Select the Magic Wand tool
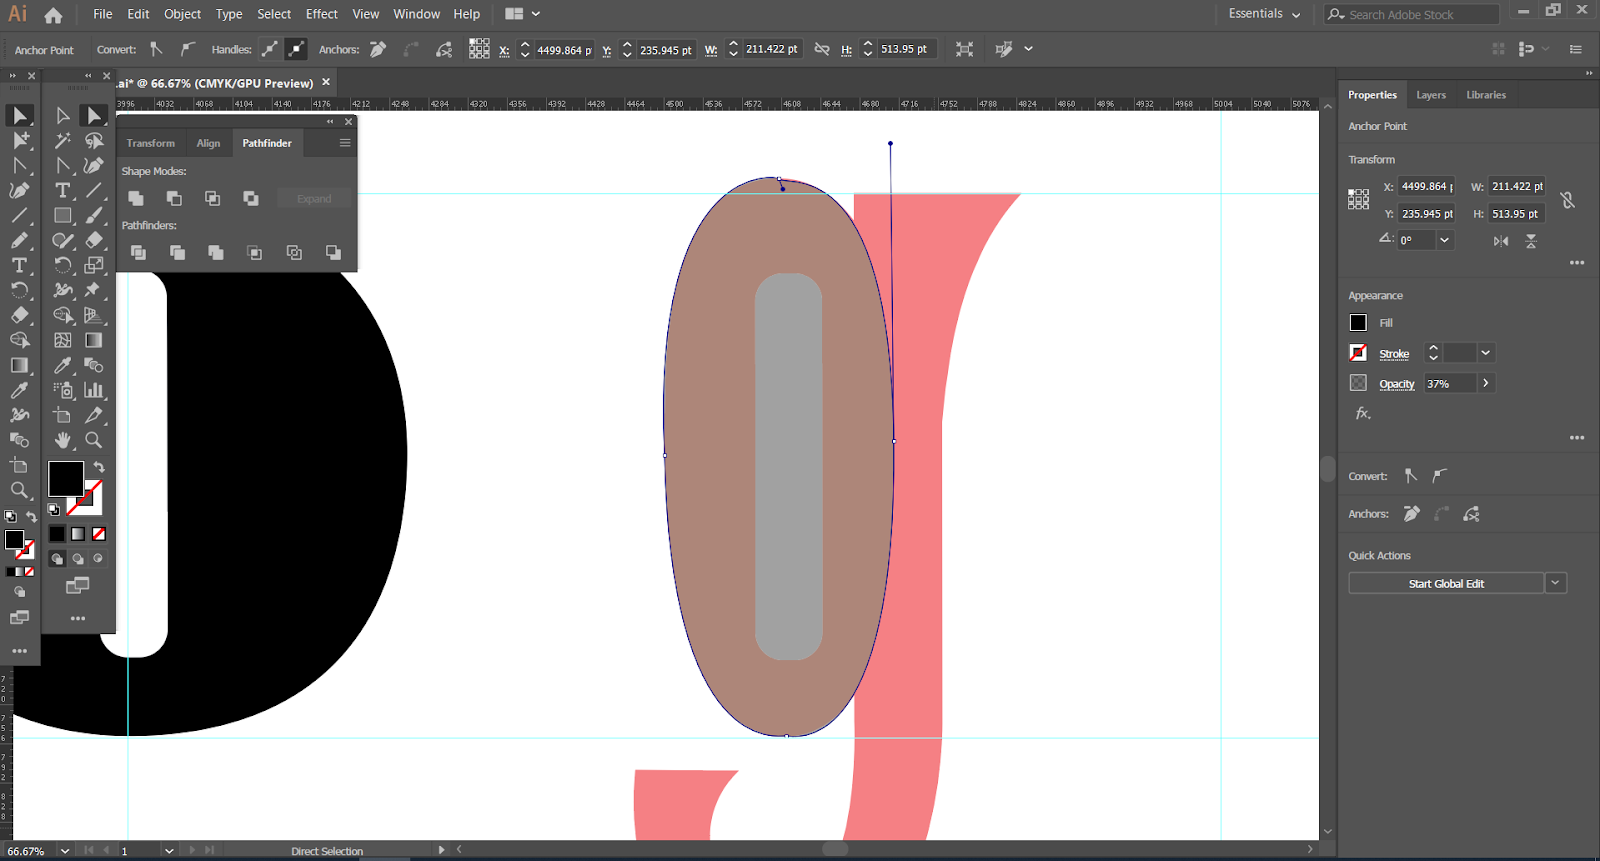Viewport: 1600px width, 861px height. [63, 141]
